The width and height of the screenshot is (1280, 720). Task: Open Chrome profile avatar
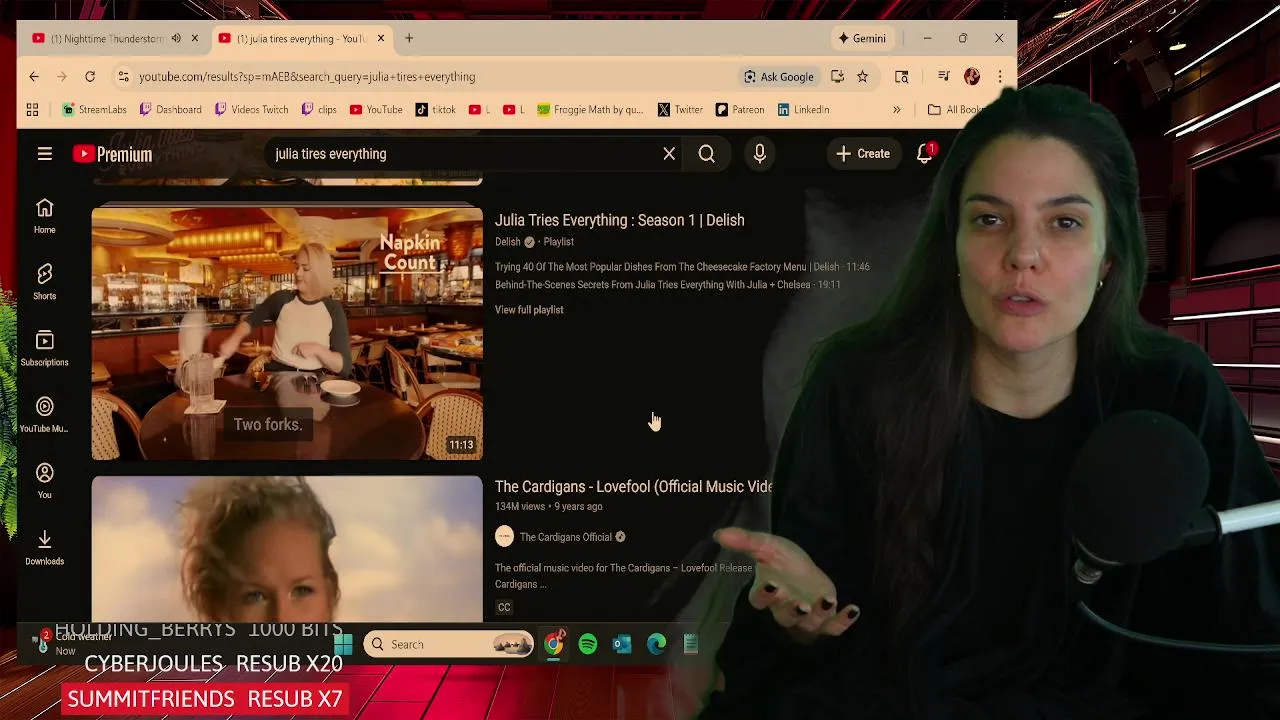(972, 77)
